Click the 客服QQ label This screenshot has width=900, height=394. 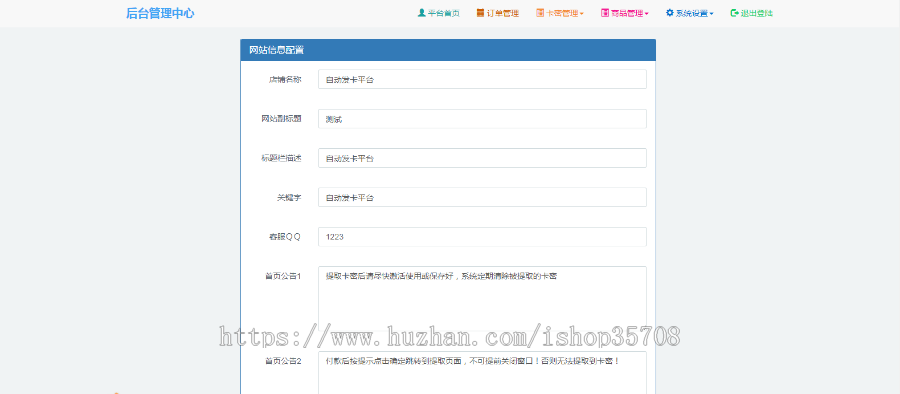(285, 237)
